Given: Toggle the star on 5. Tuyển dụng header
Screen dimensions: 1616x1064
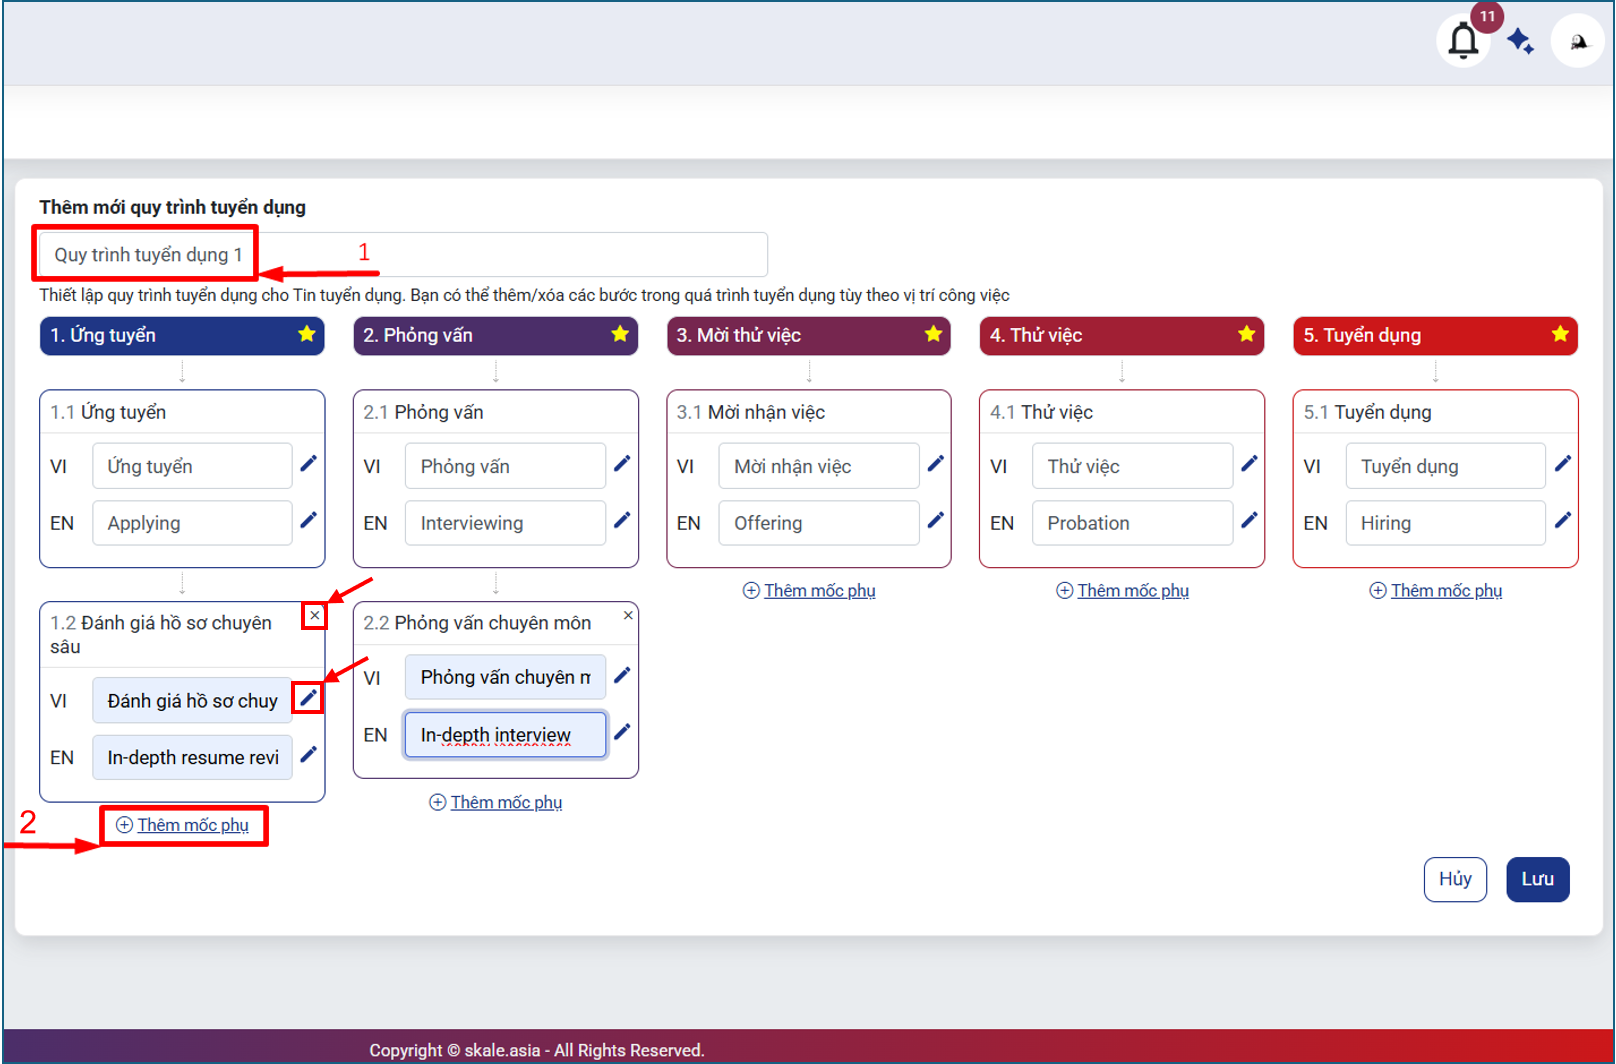Looking at the screenshot, I should 1559,334.
